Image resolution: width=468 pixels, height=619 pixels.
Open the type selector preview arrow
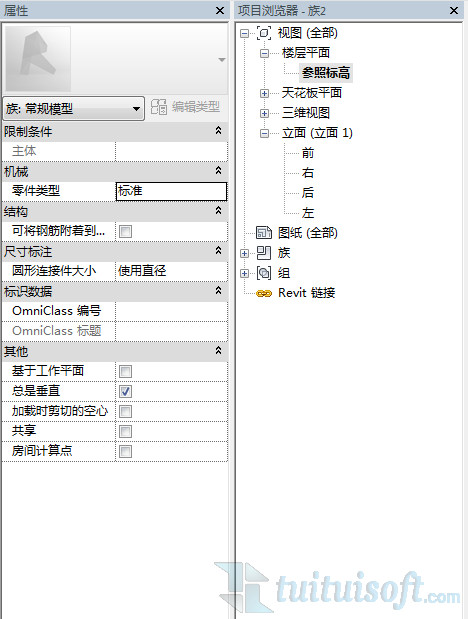(222, 60)
